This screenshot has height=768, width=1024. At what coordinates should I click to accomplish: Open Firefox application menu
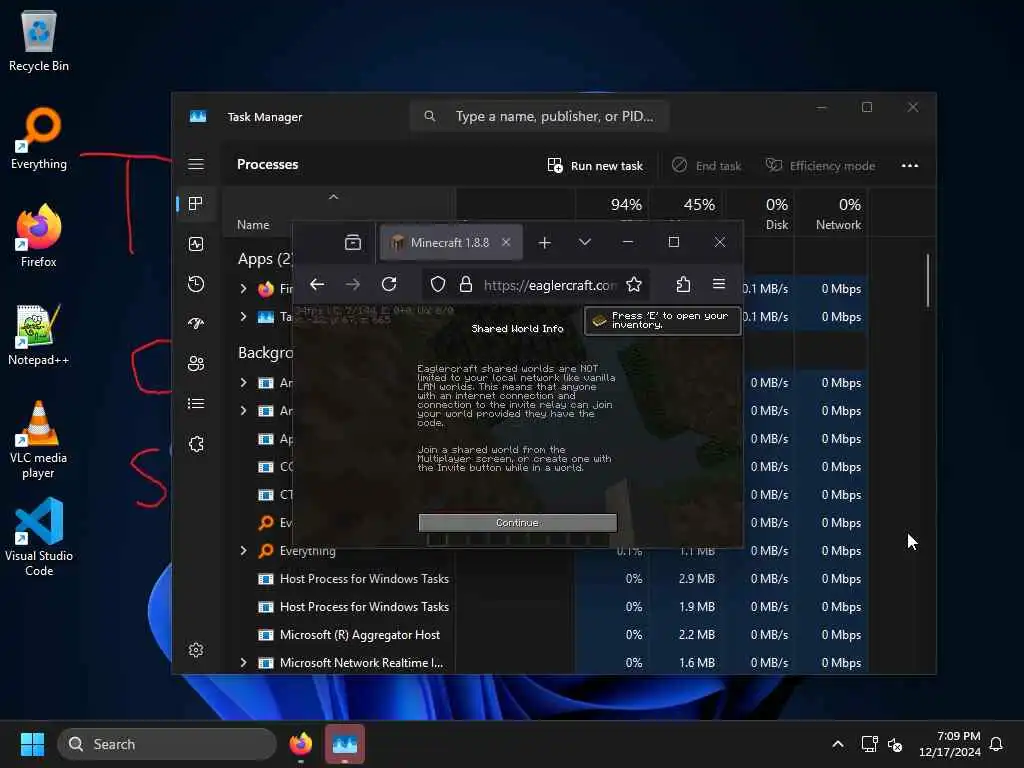tap(719, 284)
